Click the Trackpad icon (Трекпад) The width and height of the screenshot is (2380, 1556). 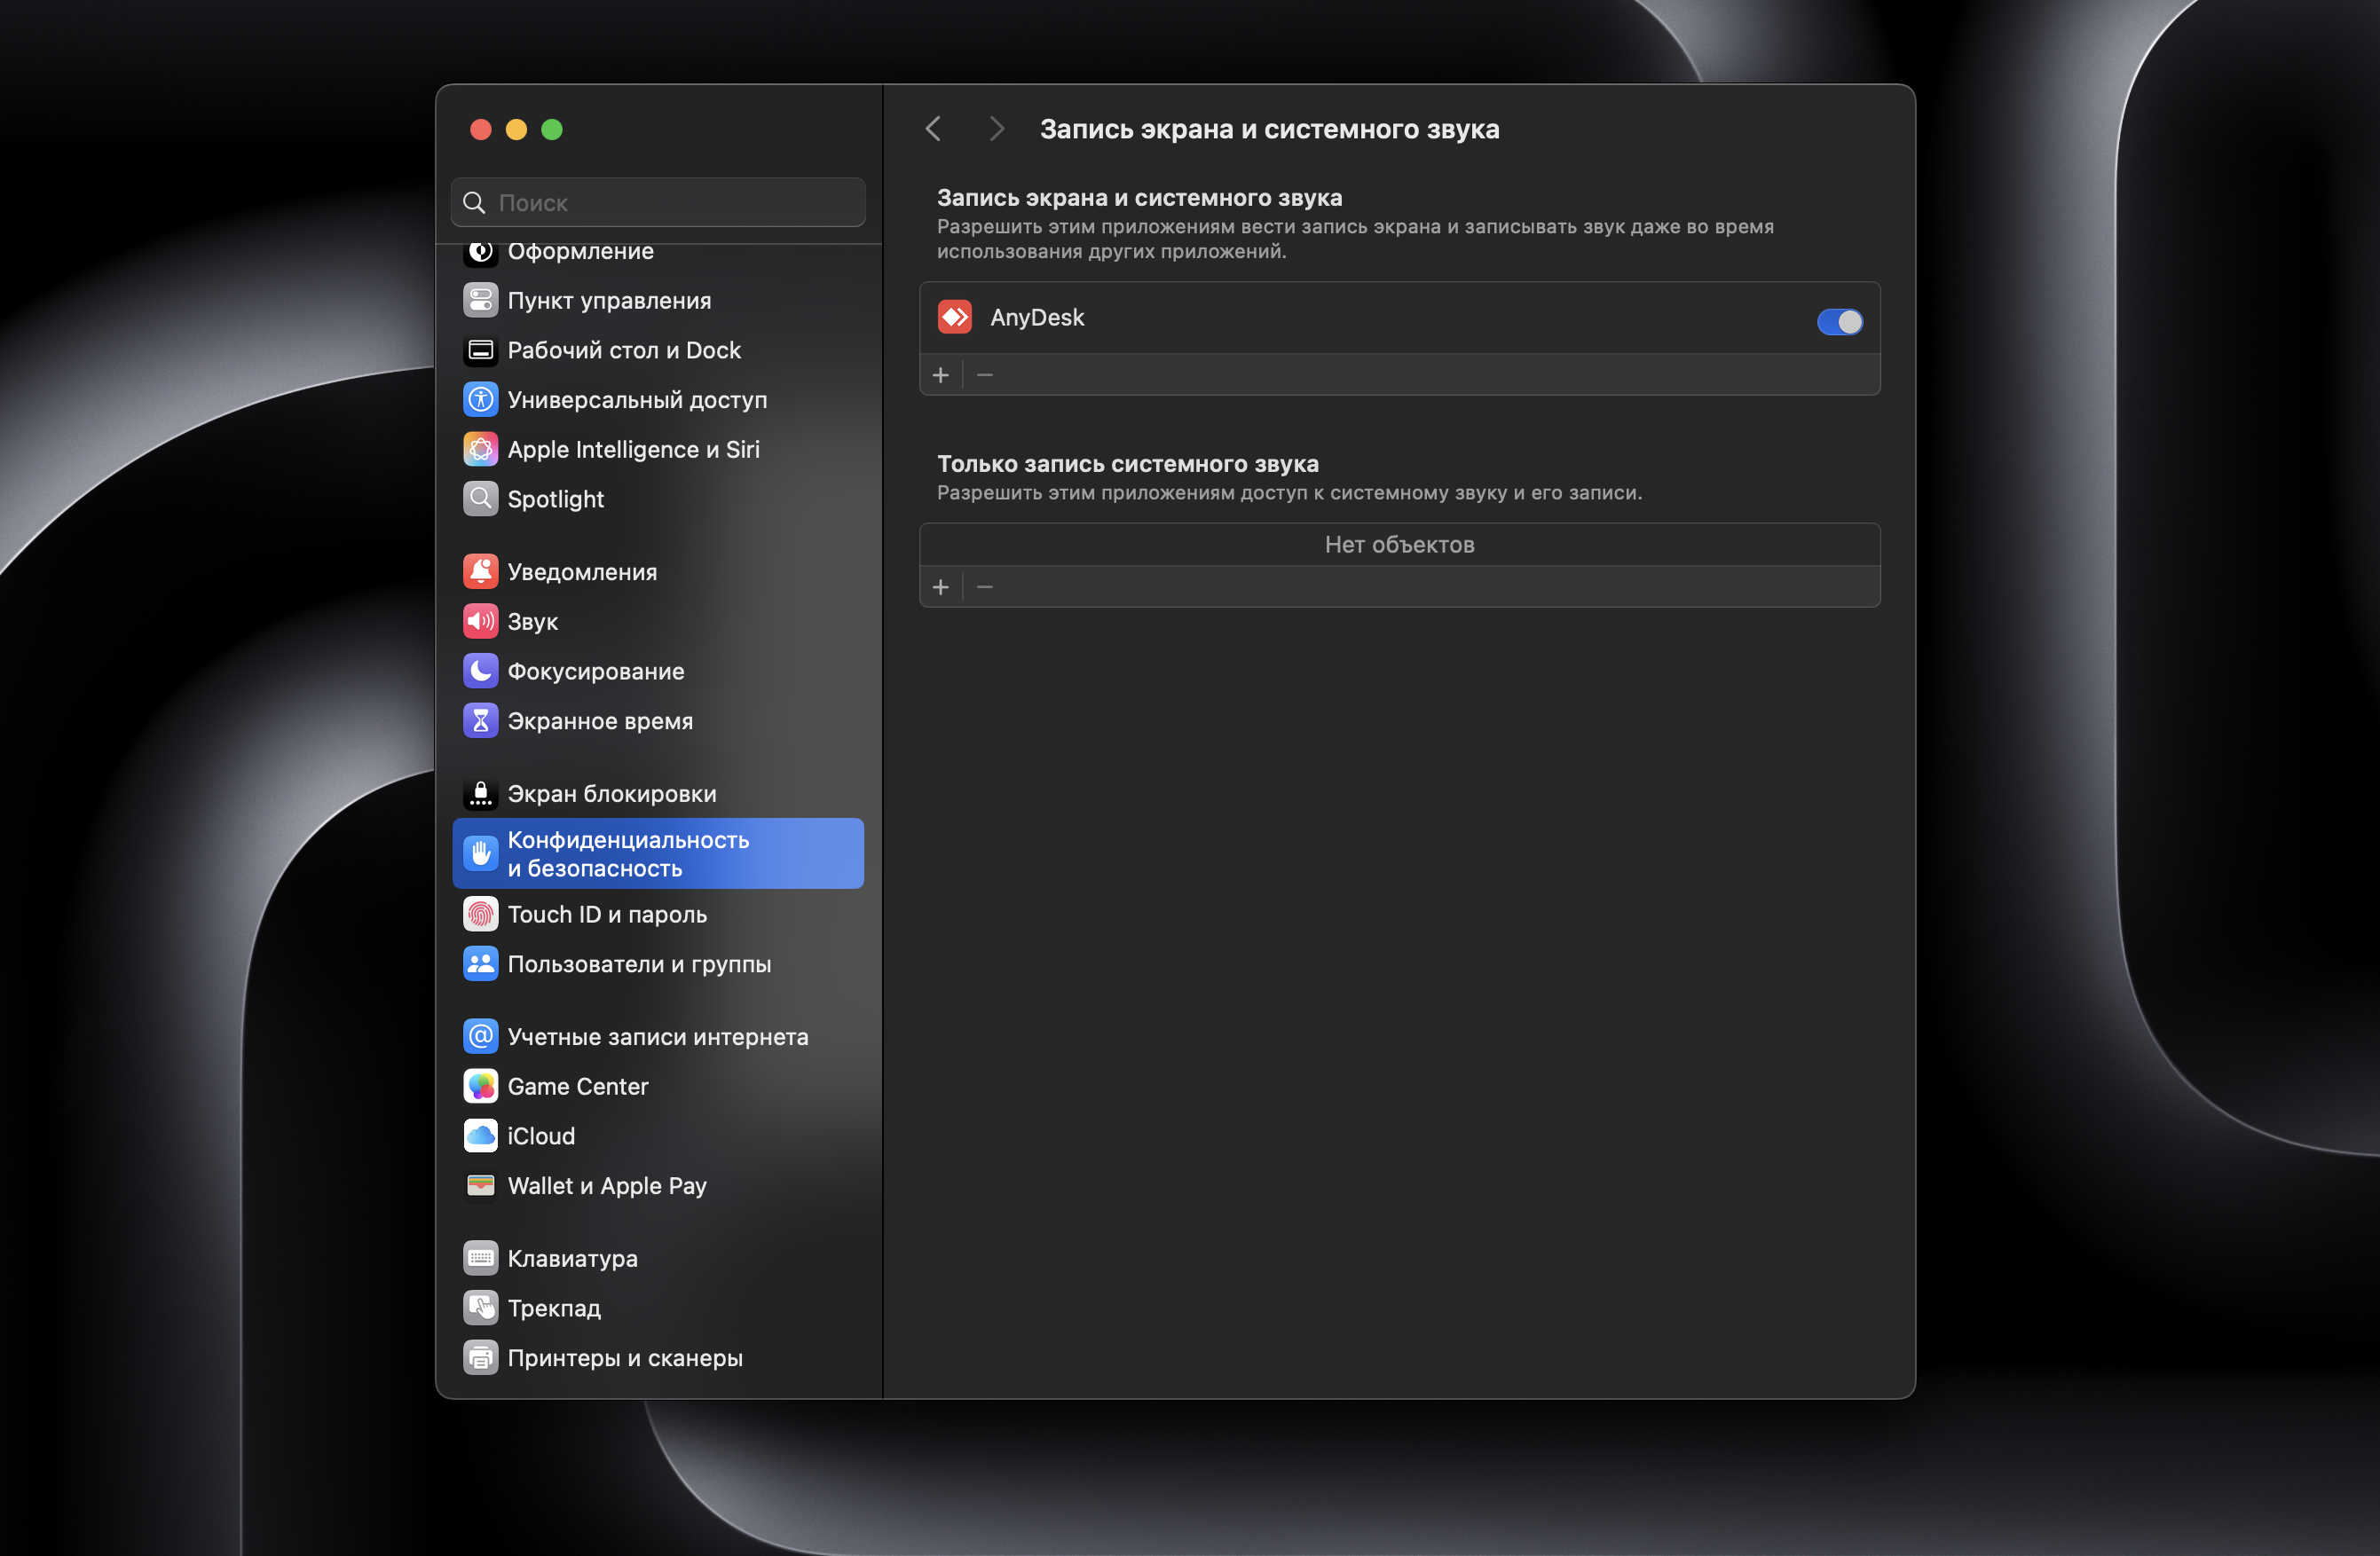pyautogui.click(x=480, y=1308)
